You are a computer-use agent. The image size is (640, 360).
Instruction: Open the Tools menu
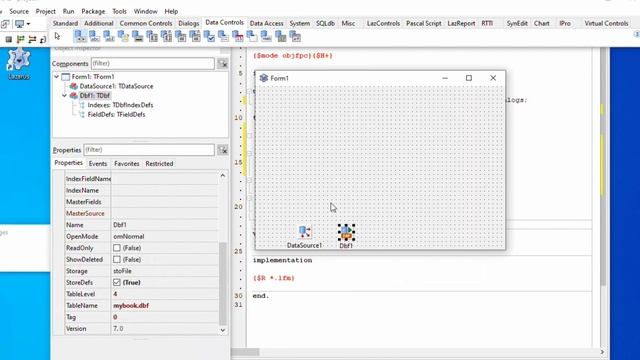coord(119,11)
